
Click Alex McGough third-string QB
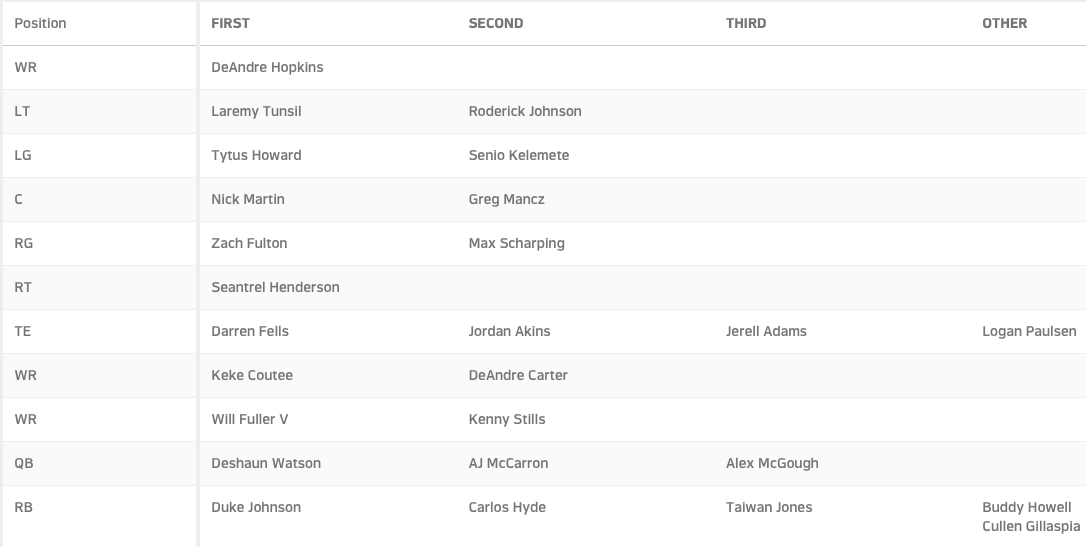click(x=772, y=463)
